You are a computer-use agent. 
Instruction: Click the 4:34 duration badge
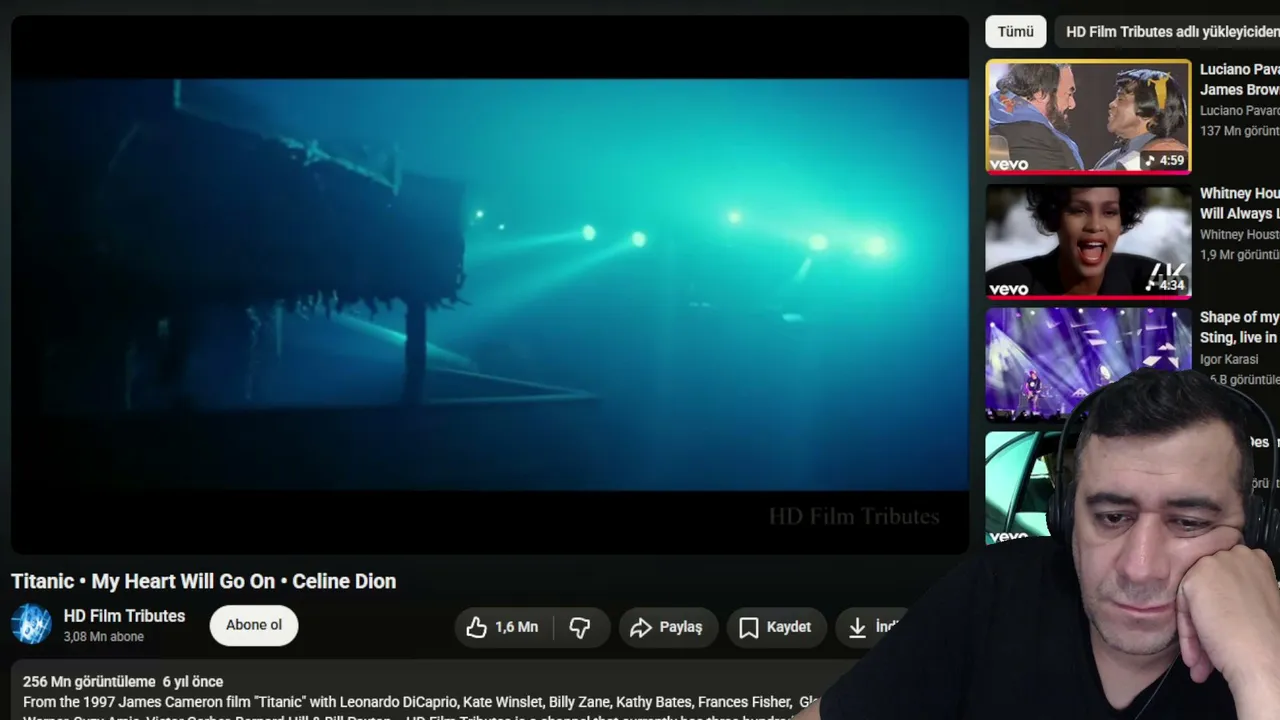[x=1166, y=284]
